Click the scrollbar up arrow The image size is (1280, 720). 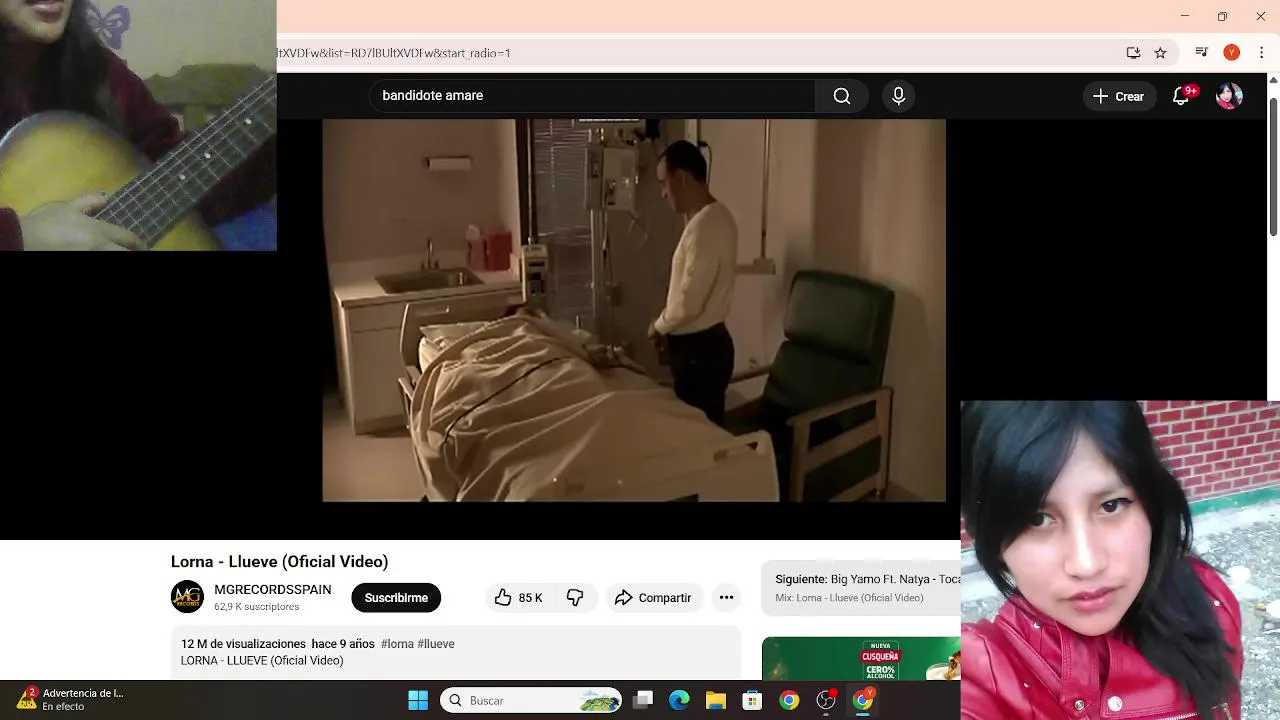(x=1273, y=82)
